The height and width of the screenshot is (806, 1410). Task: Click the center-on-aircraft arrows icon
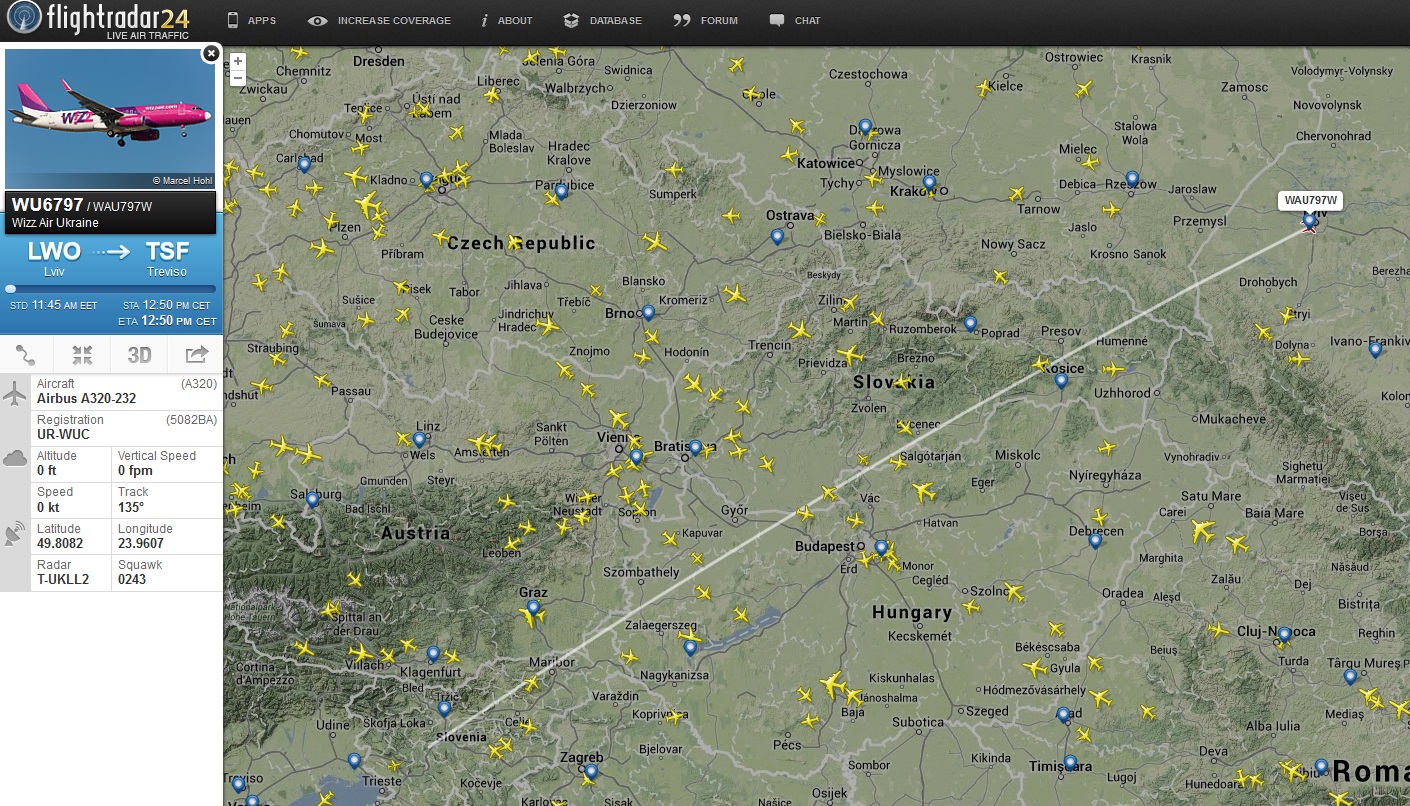83,354
